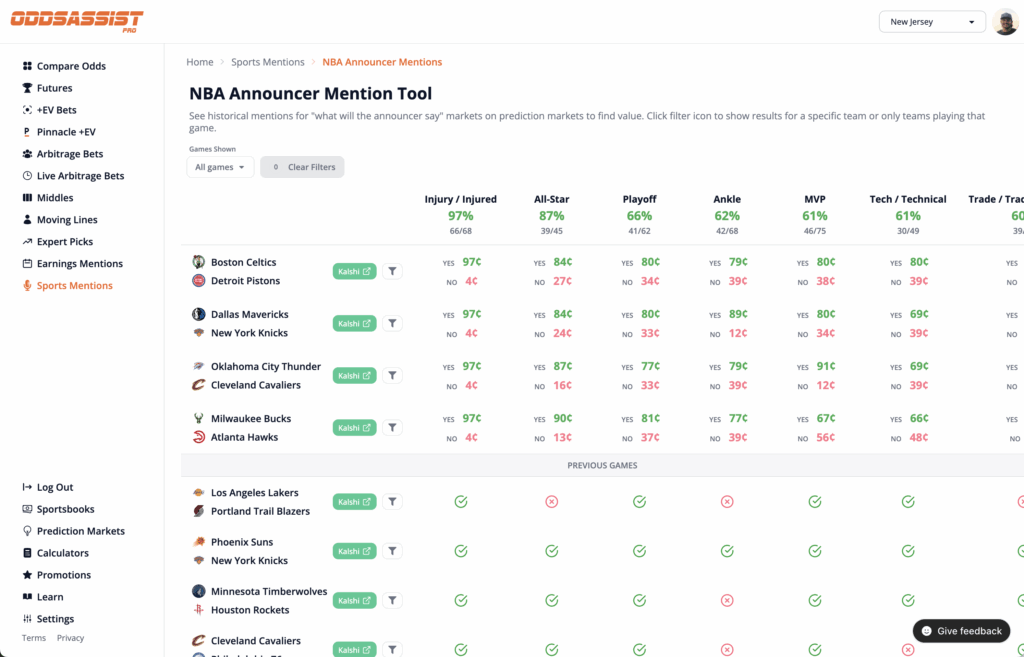Click the Promotions star icon
The width and height of the screenshot is (1024, 657).
point(27,575)
